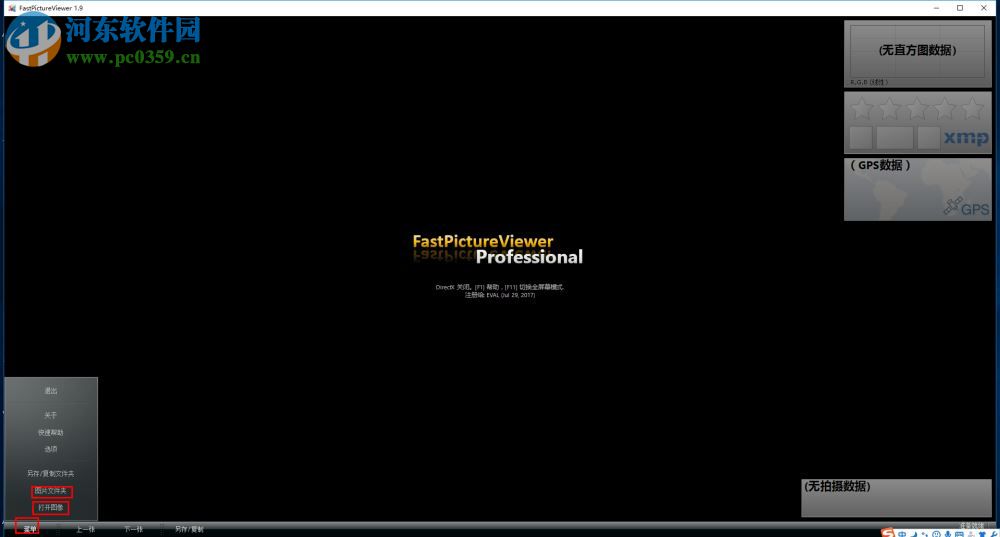Viewport: 1000px width, 537px height.
Task: Set rating to five stars
Action: [973, 109]
